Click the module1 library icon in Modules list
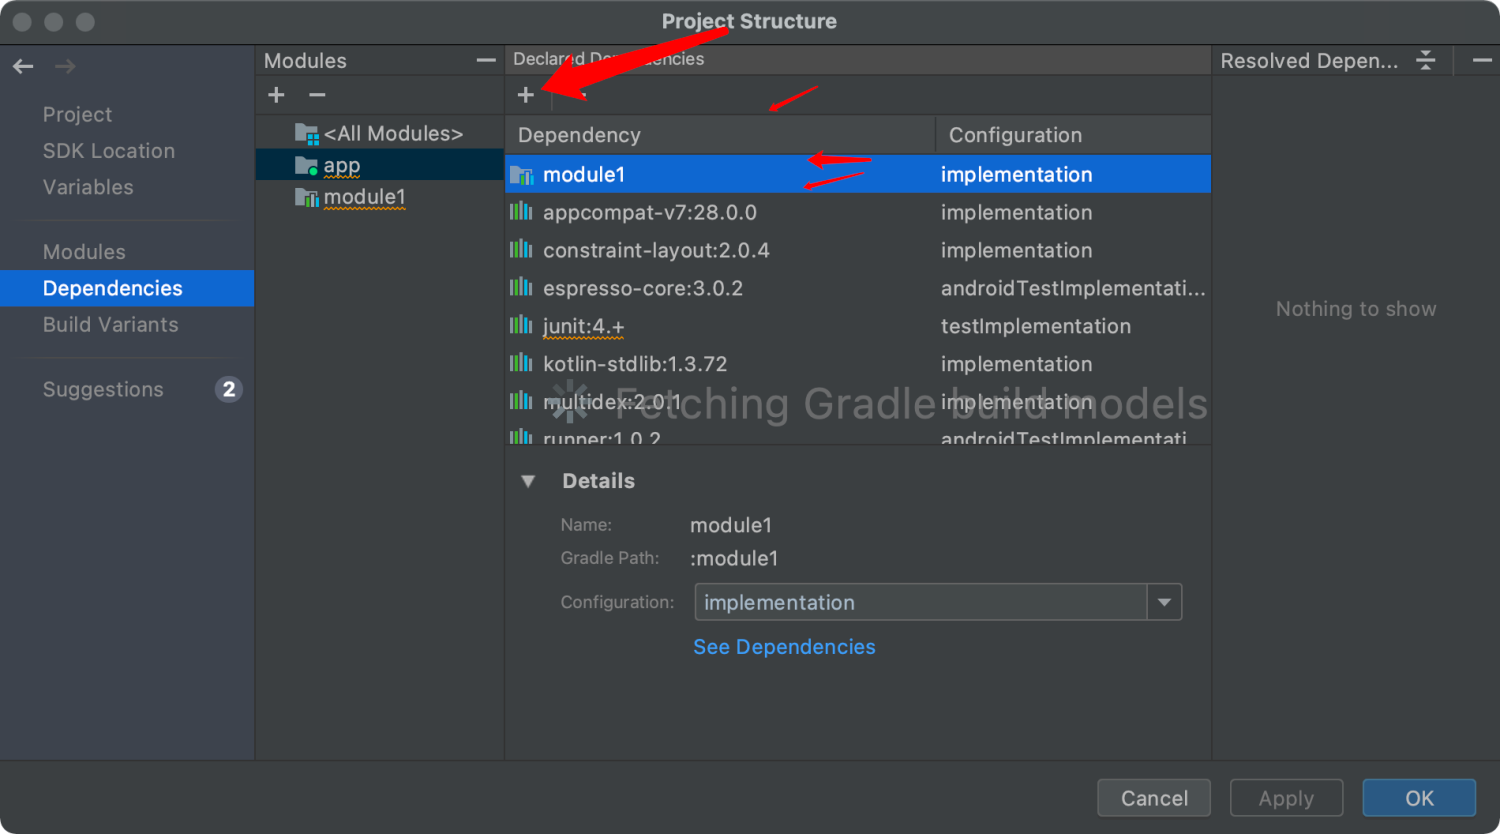1500x834 pixels. tap(306, 197)
